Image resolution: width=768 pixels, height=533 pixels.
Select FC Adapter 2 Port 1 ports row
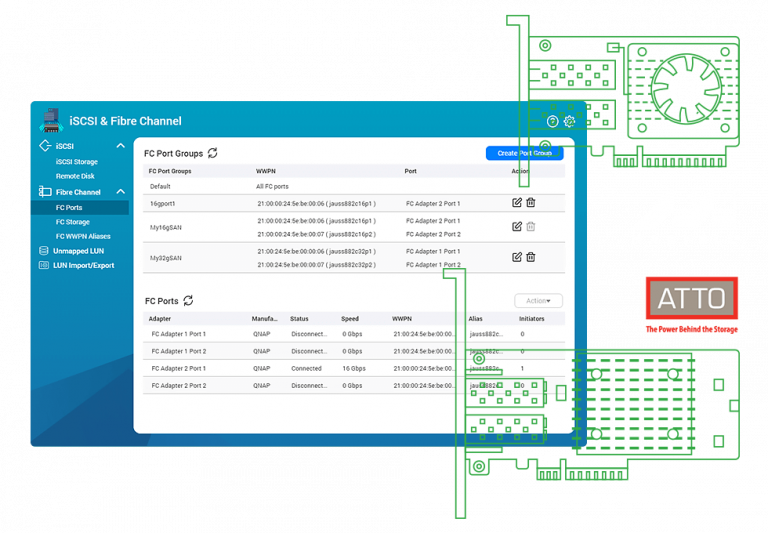pos(354,368)
